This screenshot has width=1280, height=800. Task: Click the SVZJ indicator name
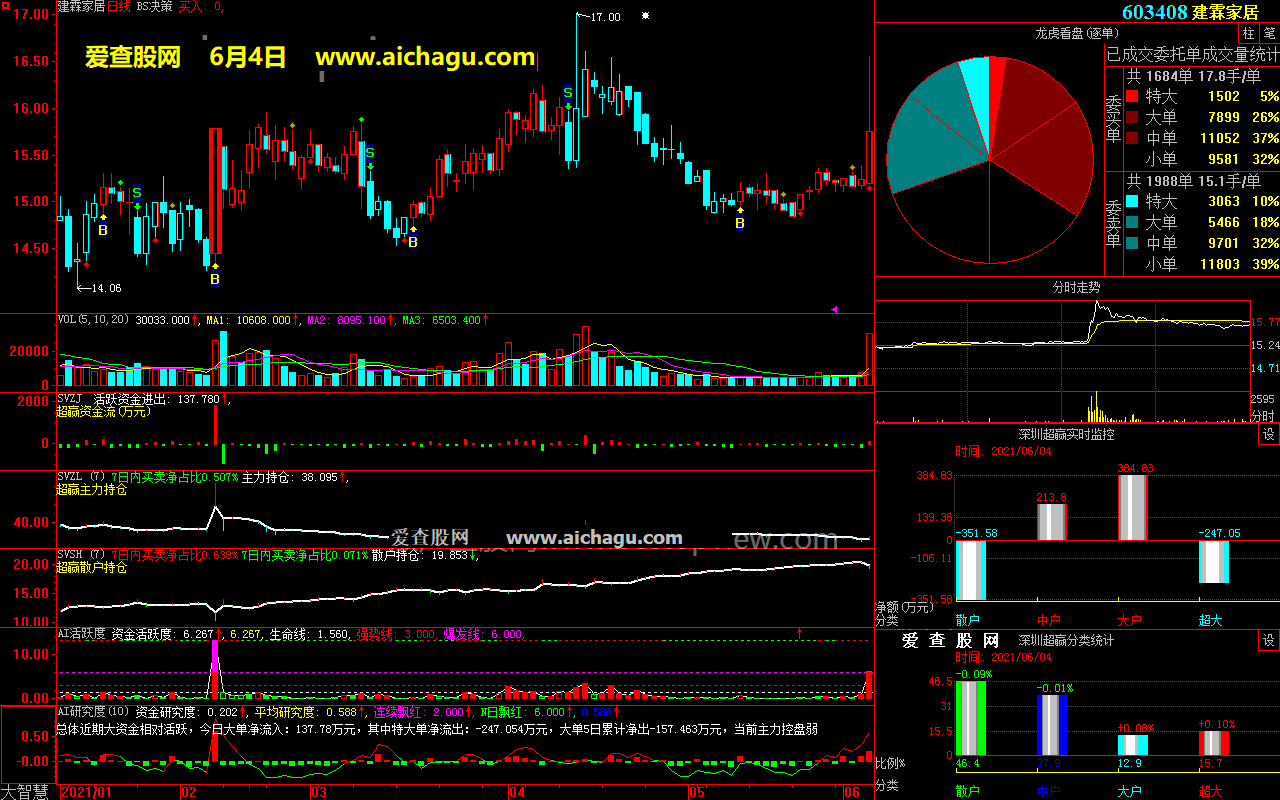(70, 399)
